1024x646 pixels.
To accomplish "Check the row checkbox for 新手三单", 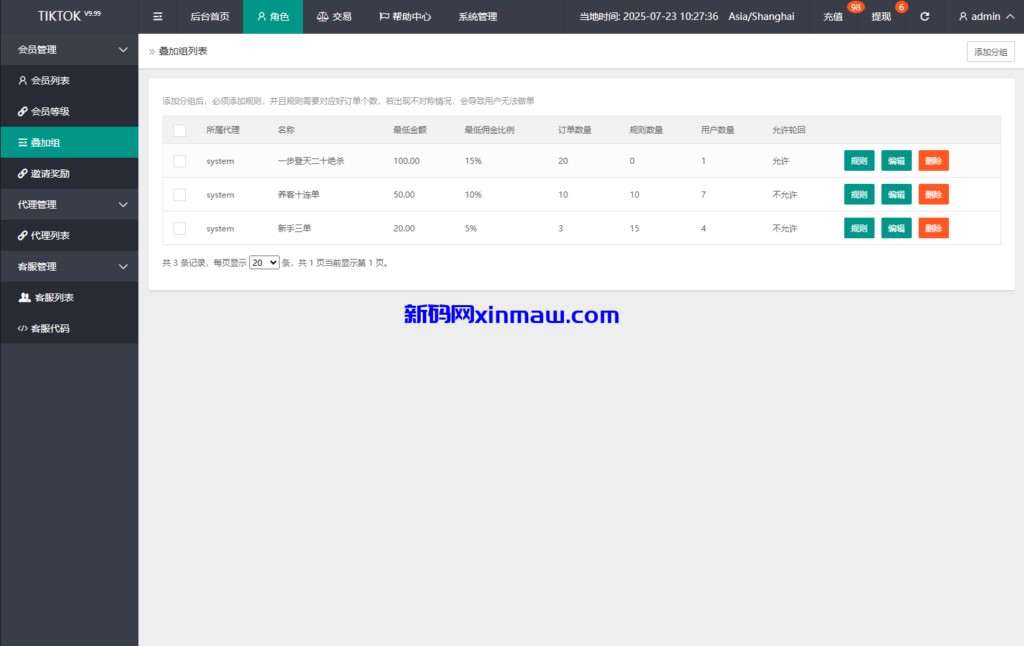I will coord(179,228).
